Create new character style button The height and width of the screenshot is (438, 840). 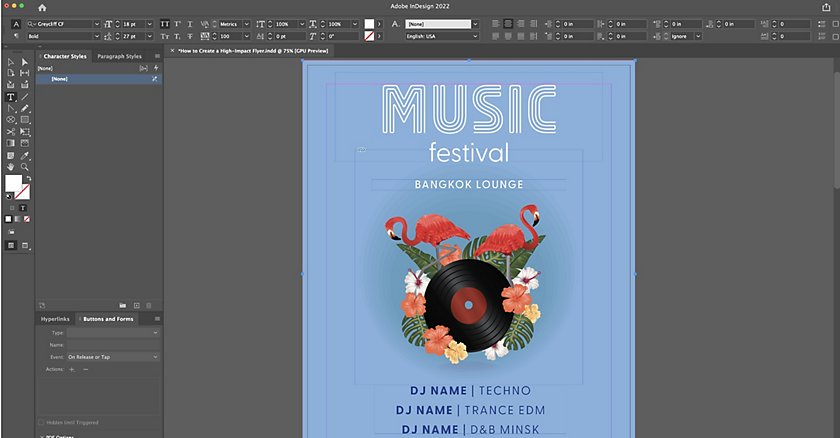point(137,305)
